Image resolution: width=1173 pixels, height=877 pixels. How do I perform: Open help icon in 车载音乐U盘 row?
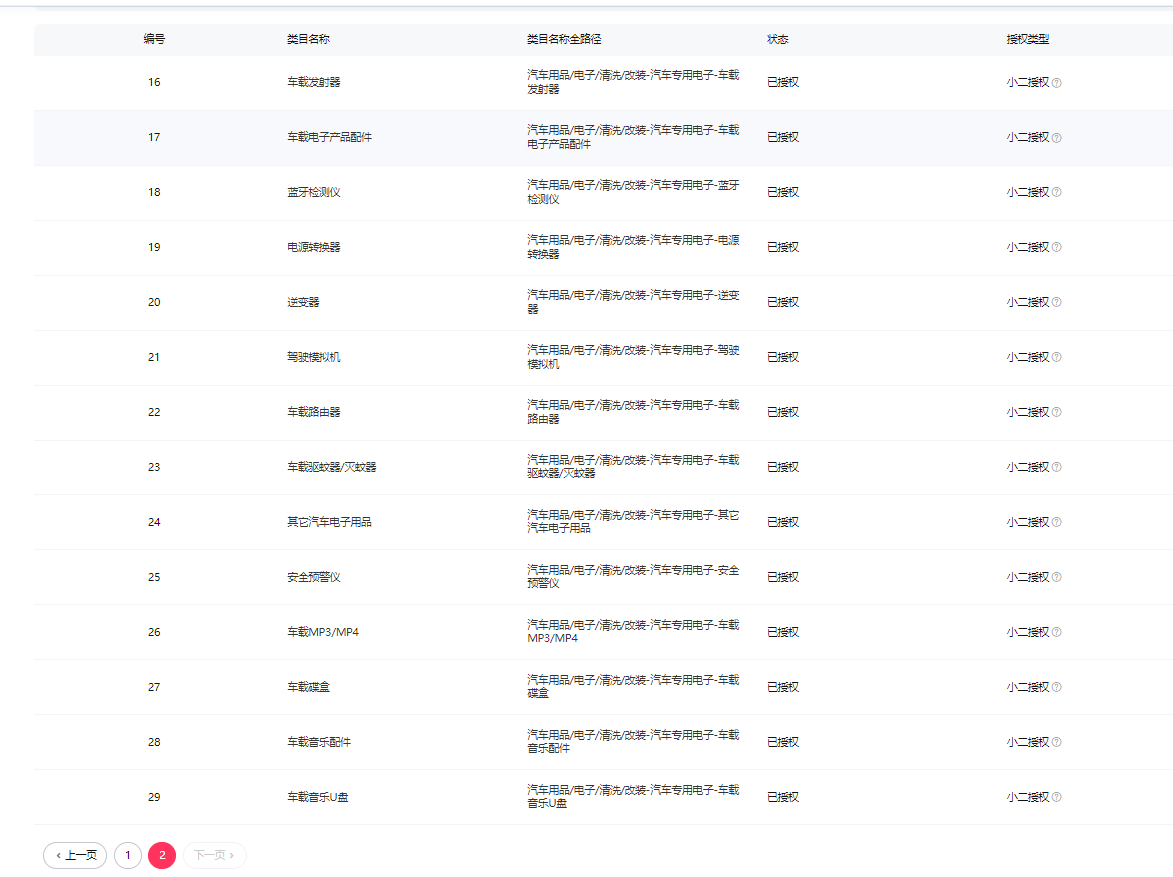point(1056,798)
